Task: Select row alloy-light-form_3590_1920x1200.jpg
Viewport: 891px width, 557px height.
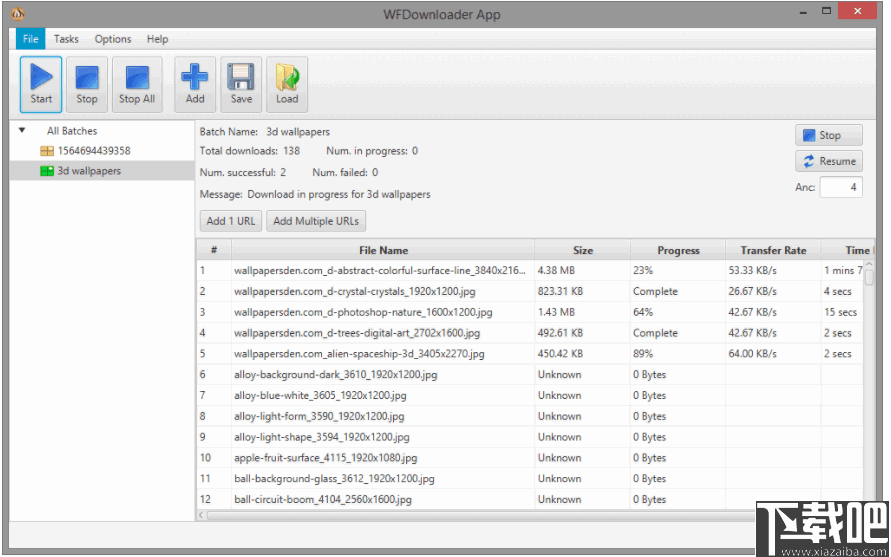Action: [x=530, y=416]
